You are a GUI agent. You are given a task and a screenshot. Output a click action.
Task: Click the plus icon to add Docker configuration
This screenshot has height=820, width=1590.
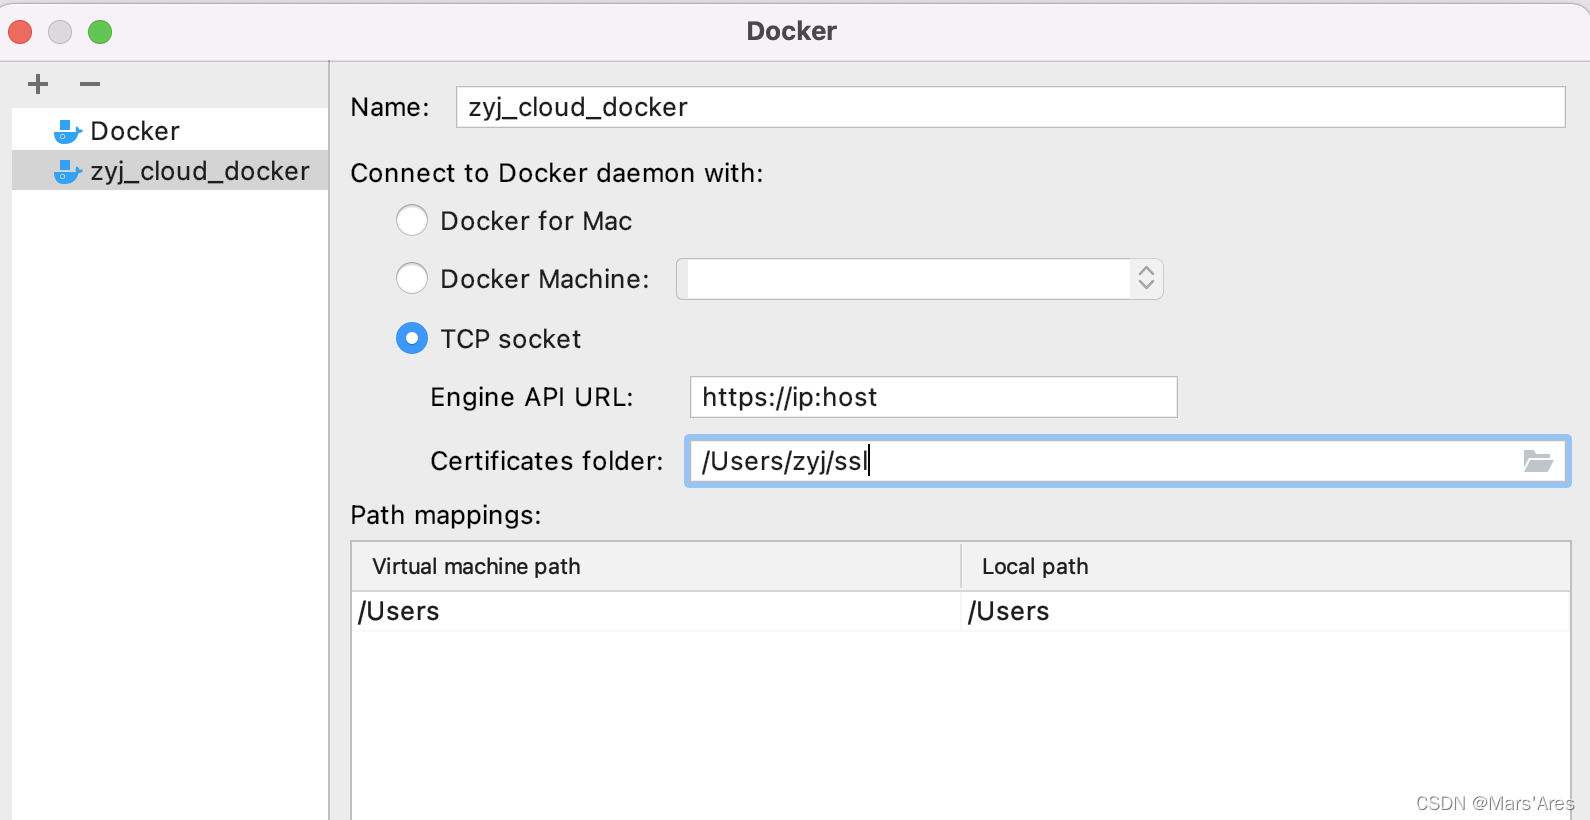[x=38, y=84]
